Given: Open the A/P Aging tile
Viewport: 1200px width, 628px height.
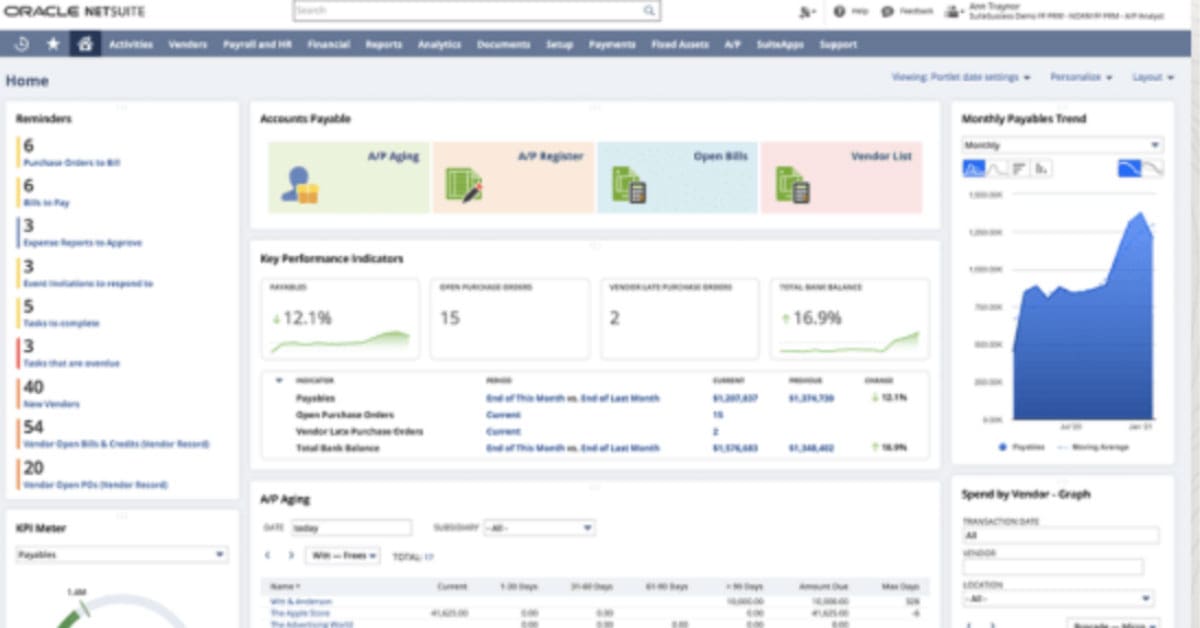Looking at the screenshot, I should [x=349, y=177].
